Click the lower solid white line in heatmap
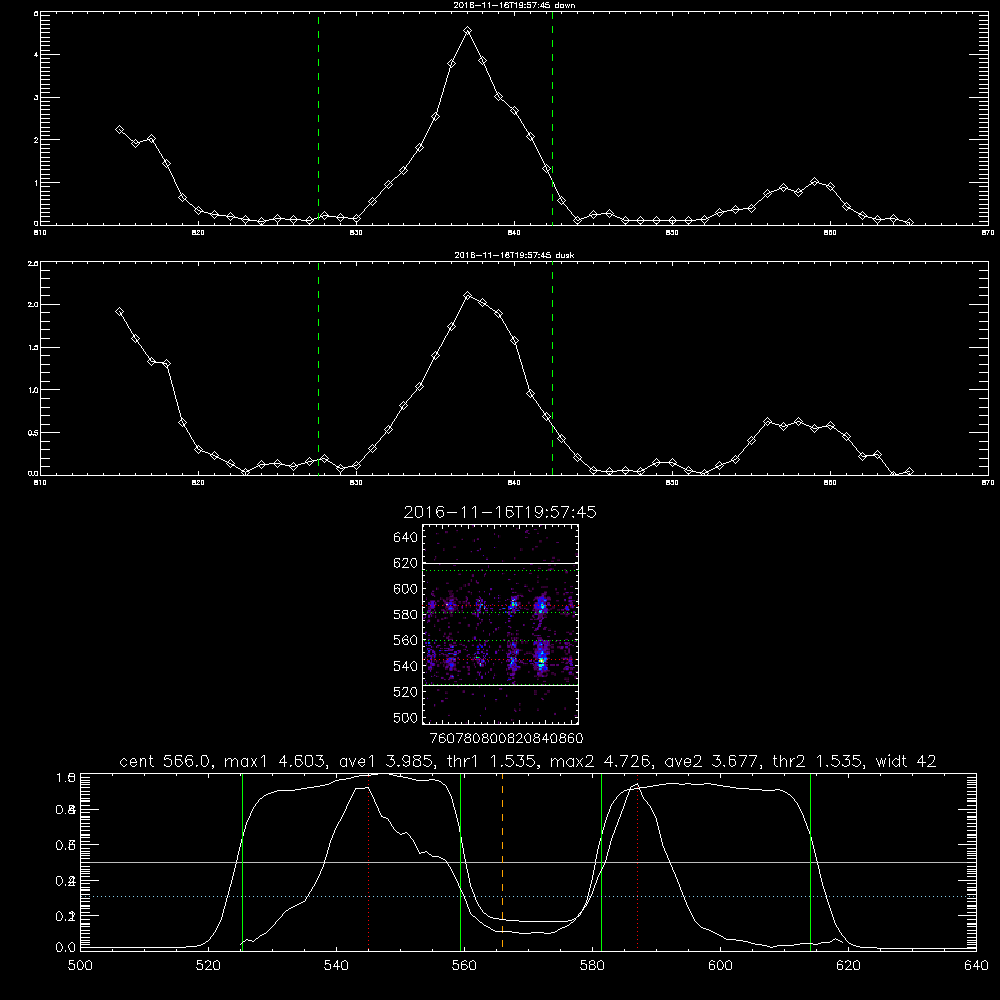 [x=500, y=685]
